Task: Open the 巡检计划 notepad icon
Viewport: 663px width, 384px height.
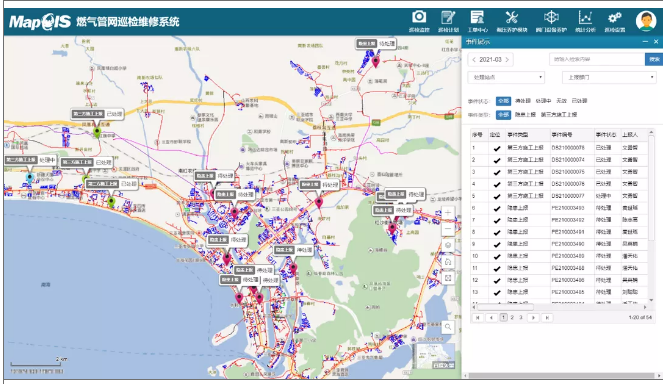Action: coord(448,17)
